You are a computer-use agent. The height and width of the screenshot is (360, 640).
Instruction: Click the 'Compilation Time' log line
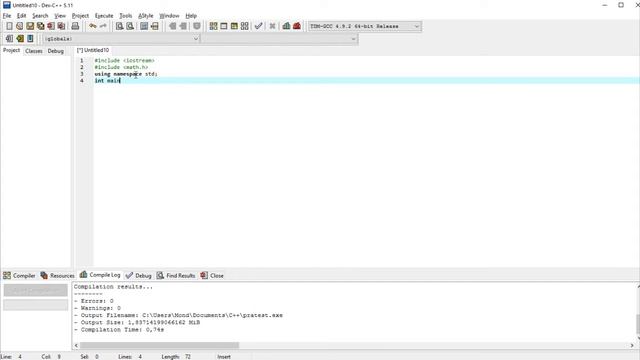[x=119, y=330]
